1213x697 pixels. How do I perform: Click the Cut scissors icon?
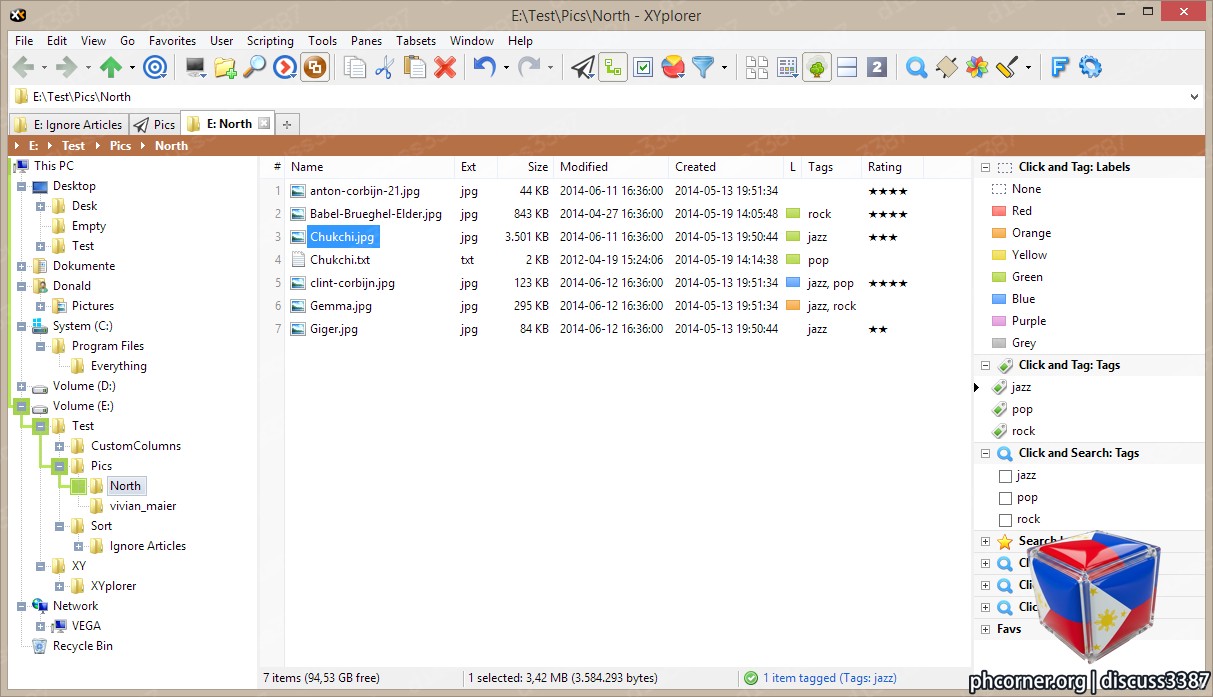point(385,67)
